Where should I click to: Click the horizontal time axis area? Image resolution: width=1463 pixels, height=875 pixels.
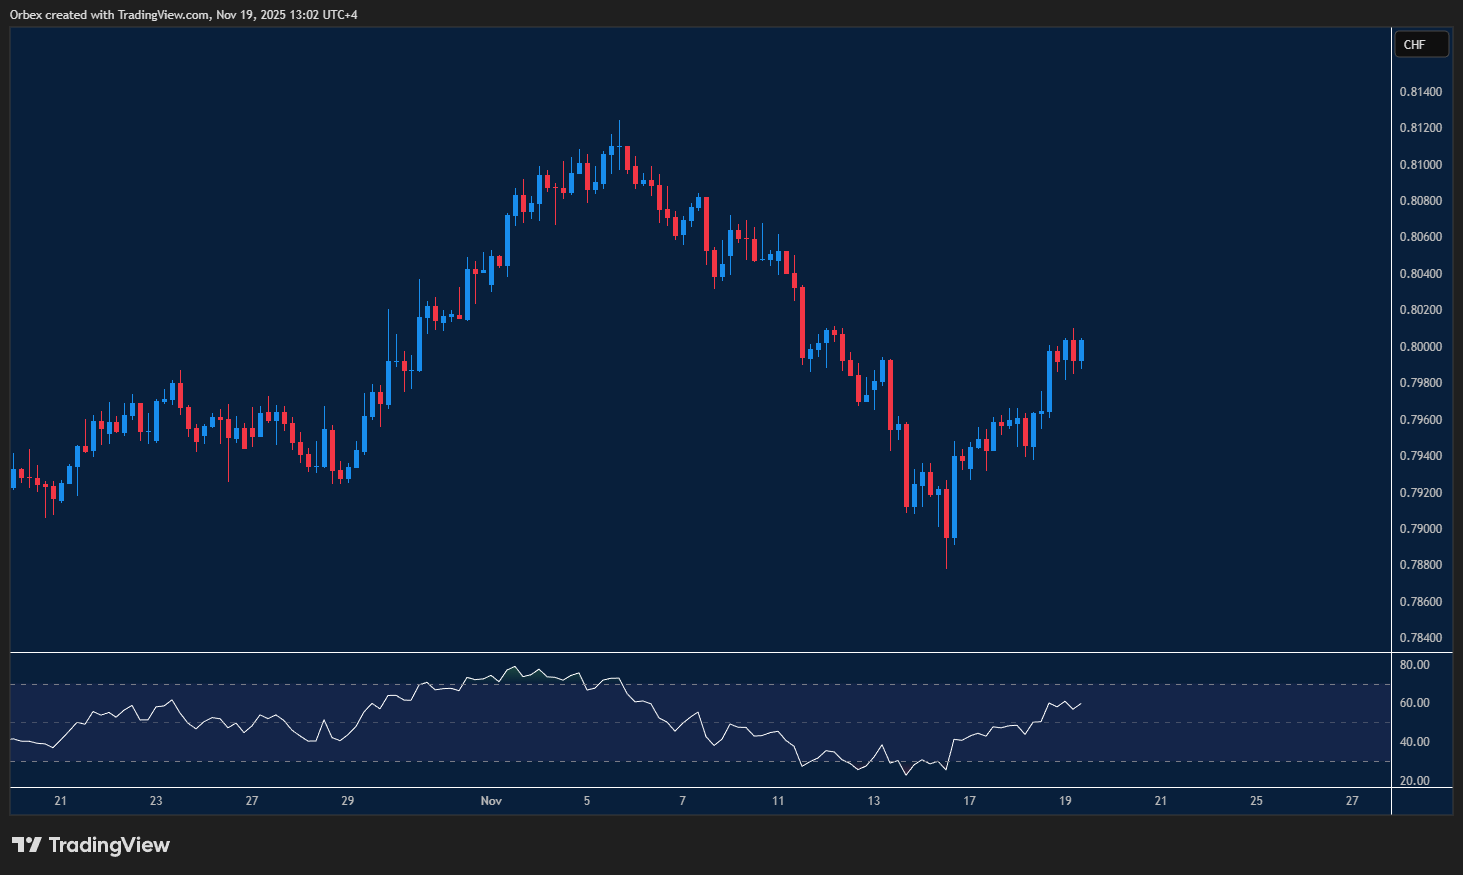[700, 801]
